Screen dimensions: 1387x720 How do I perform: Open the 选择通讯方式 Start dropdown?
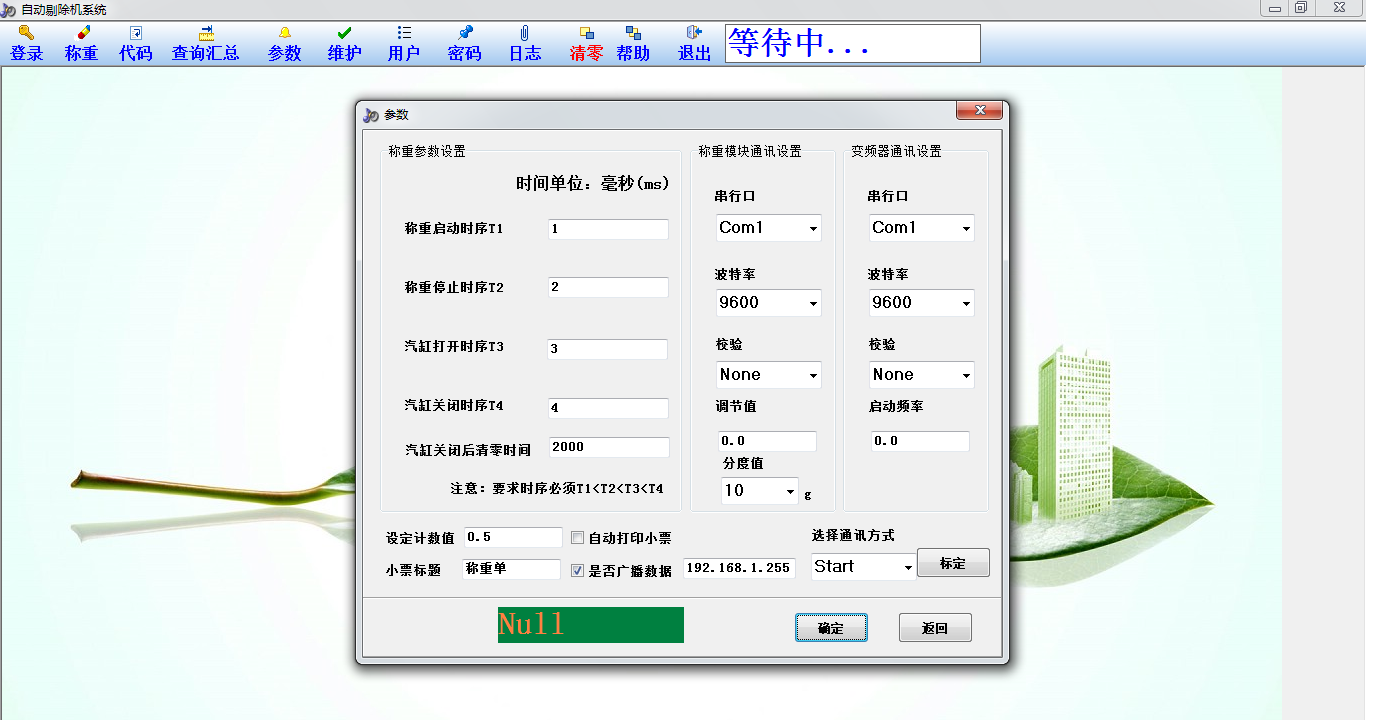908,567
